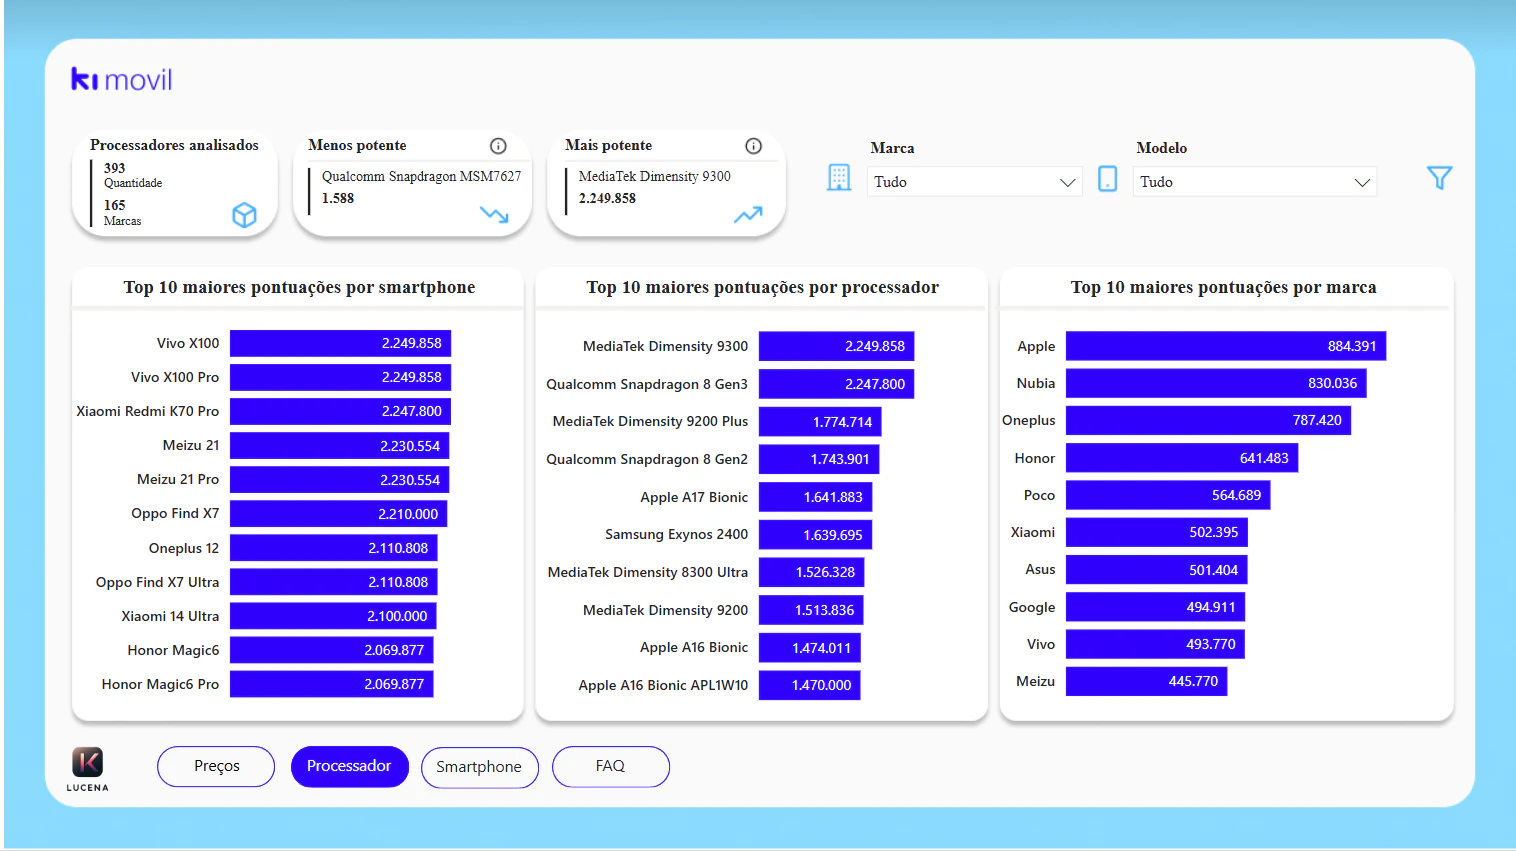Select the MediaTek Dimensity 8300 Ultra bar

point(811,572)
